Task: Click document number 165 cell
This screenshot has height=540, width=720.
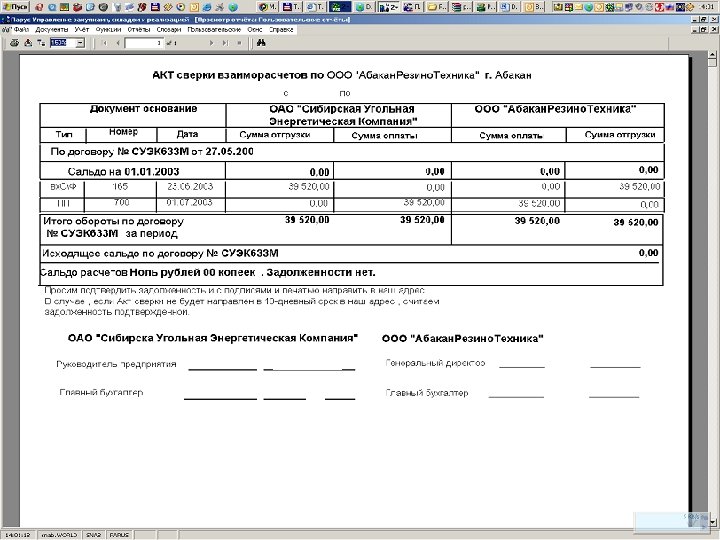Action: point(120,187)
